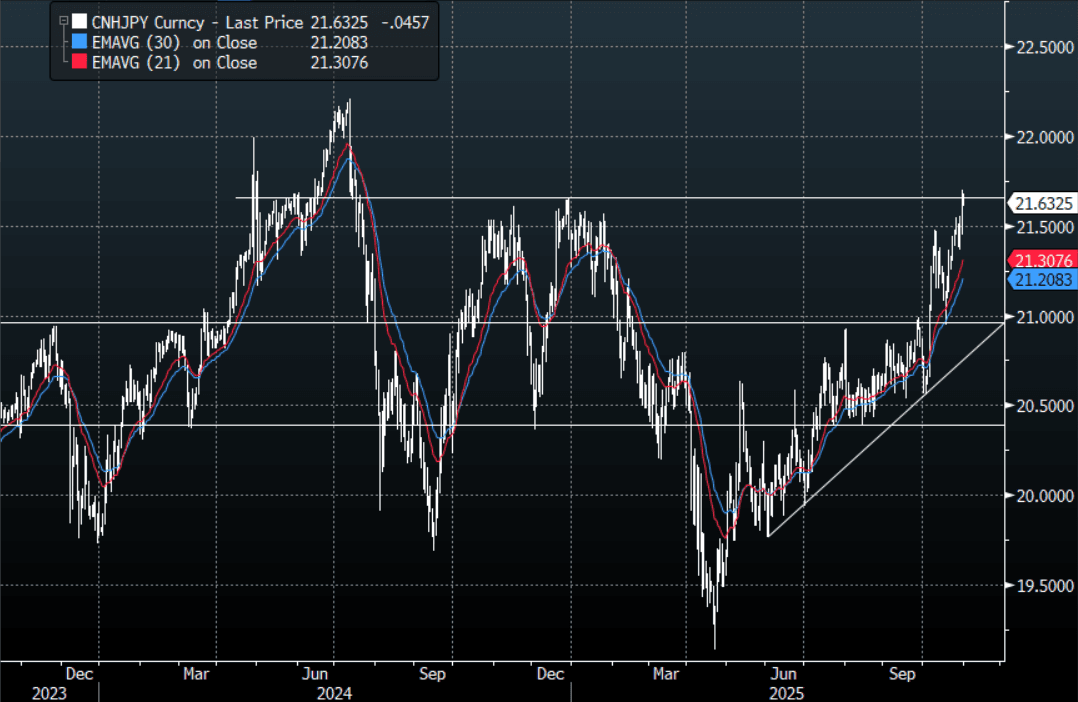This screenshot has width=1078, height=702.
Task: Click the 2024 year label on time axis
Action: point(333,692)
